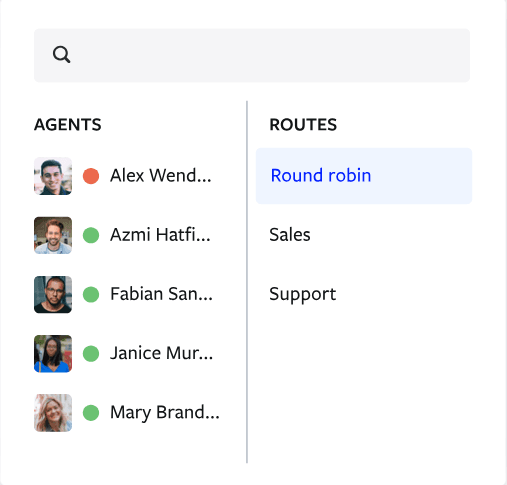Click Alex Wend's red busy status dot
The image size is (507, 485).
pyautogui.click(x=91, y=176)
